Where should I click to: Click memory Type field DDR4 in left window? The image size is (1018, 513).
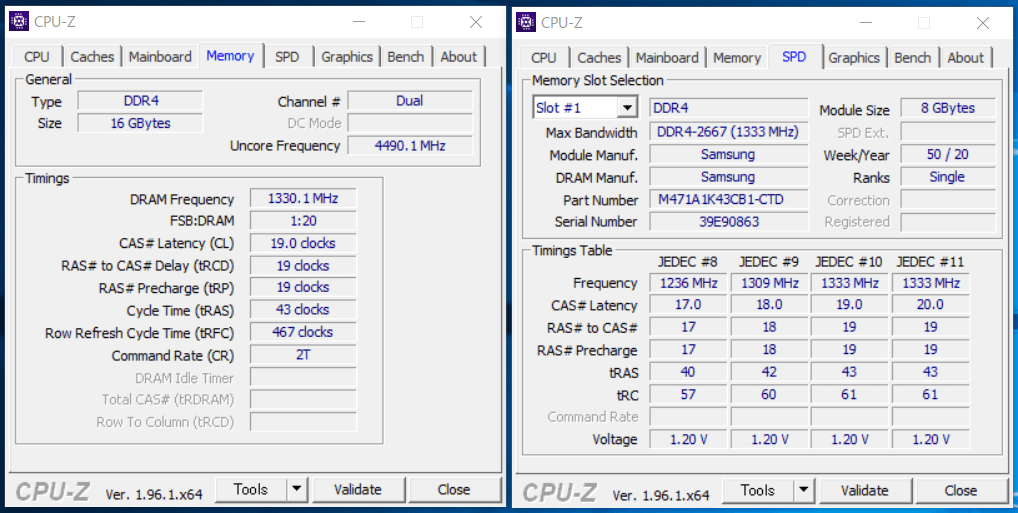click(140, 101)
